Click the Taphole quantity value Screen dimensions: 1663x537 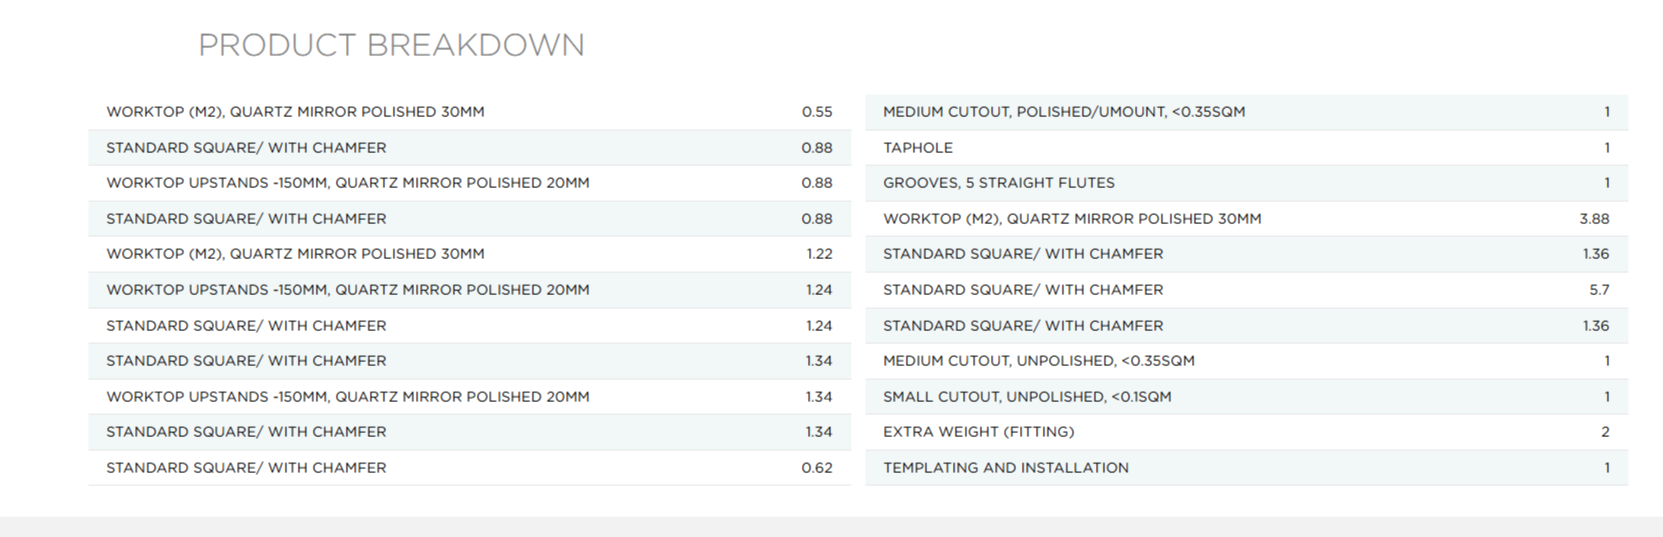pyautogui.click(x=1606, y=148)
